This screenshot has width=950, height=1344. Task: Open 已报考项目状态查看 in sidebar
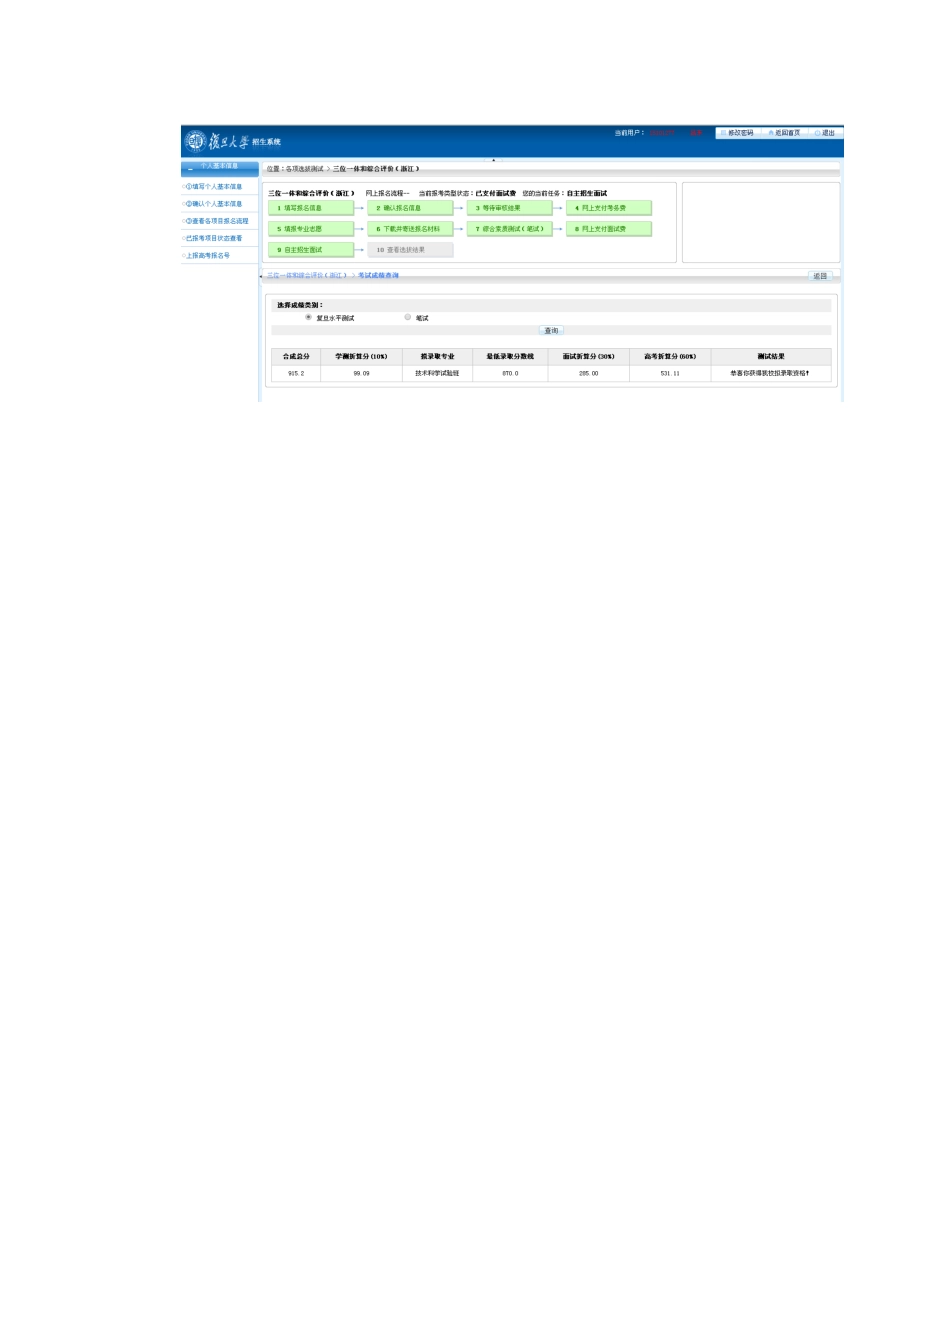click(214, 238)
